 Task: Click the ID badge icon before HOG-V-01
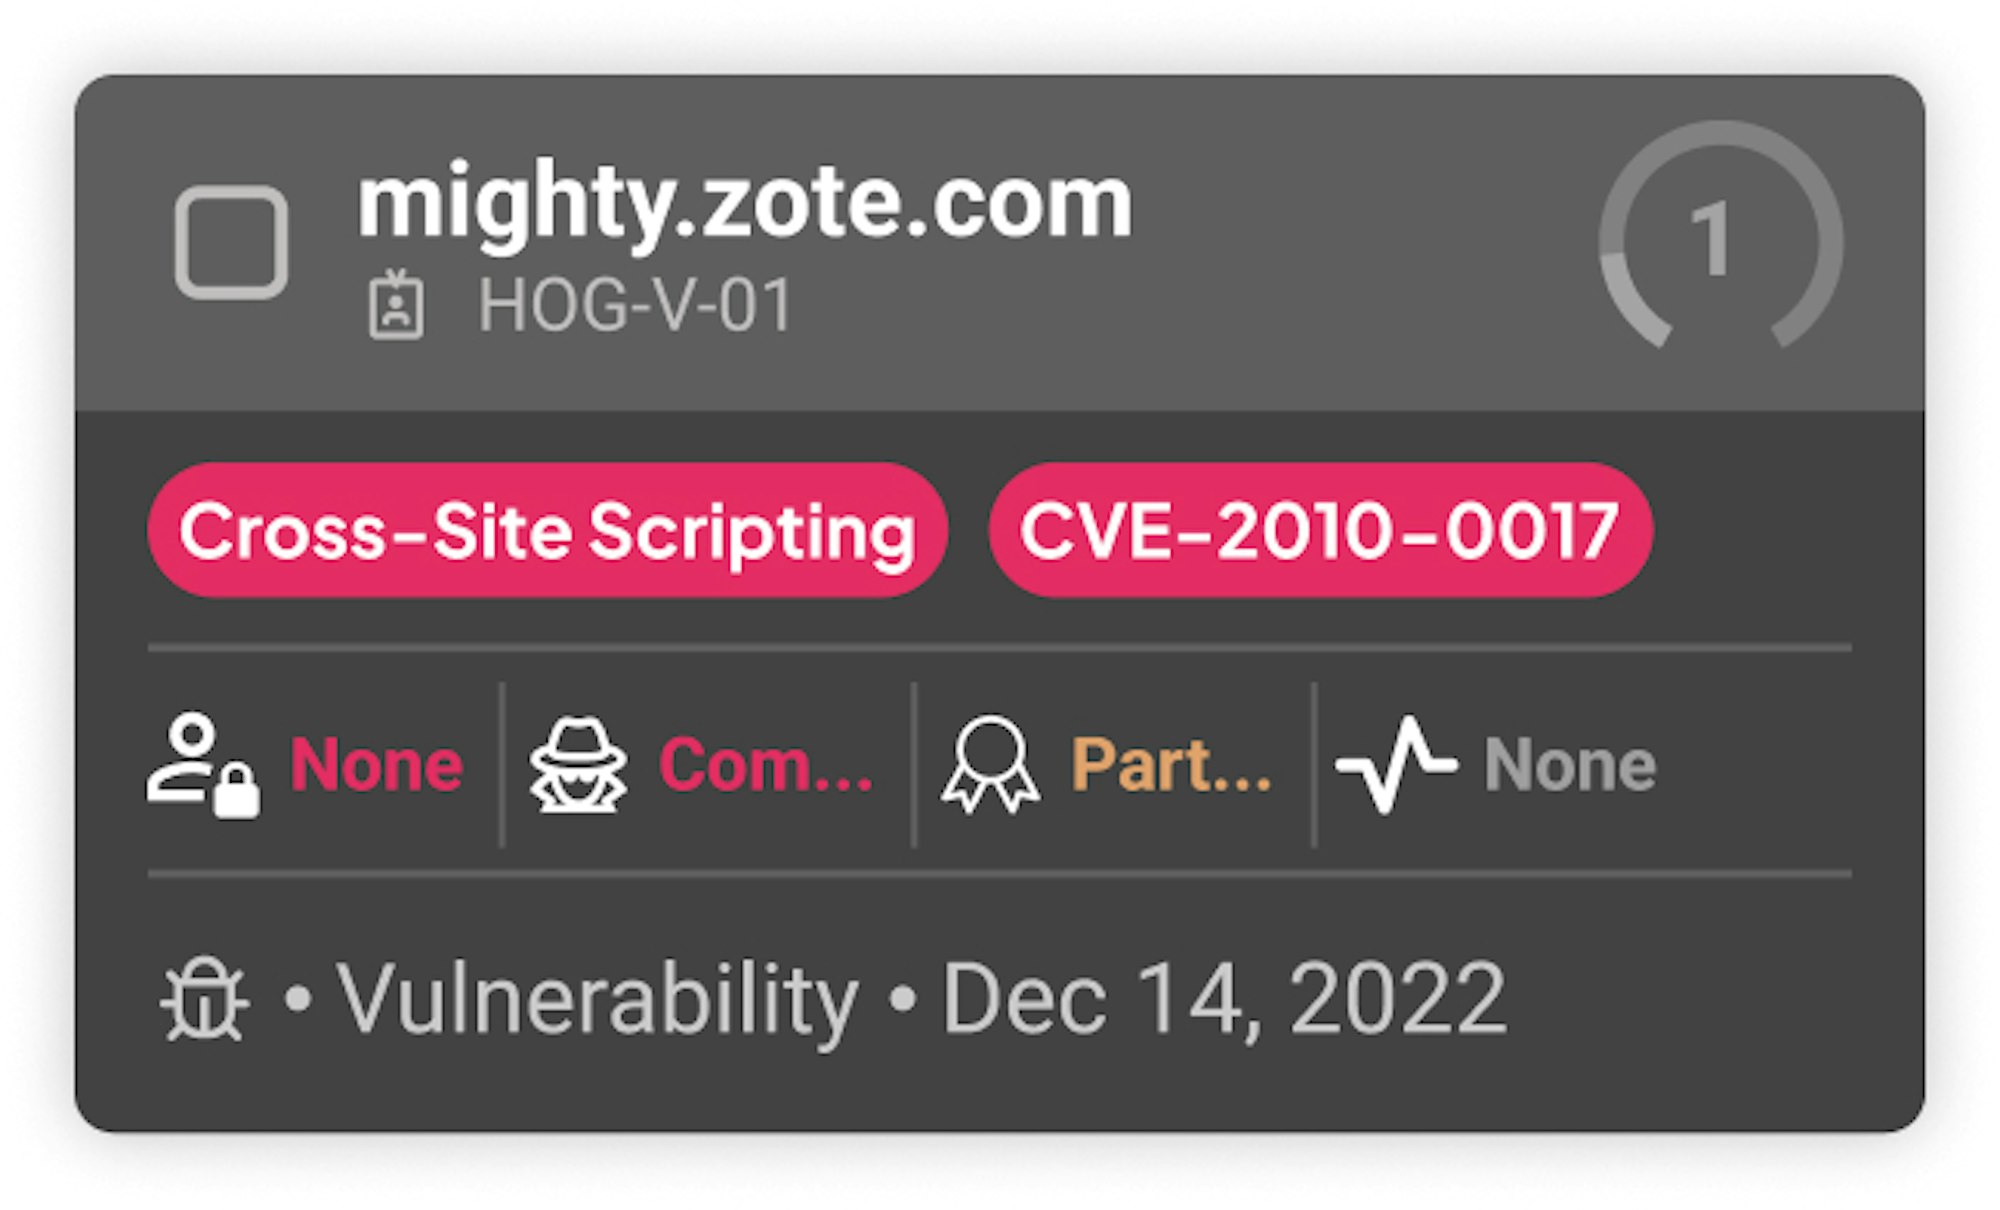[x=396, y=305]
